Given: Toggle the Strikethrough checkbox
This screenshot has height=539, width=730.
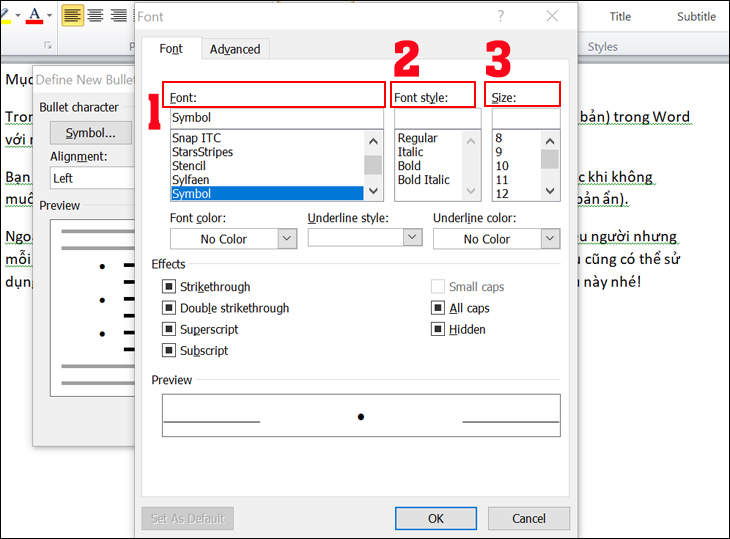Looking at the screenshot, I should click(169, 286).
